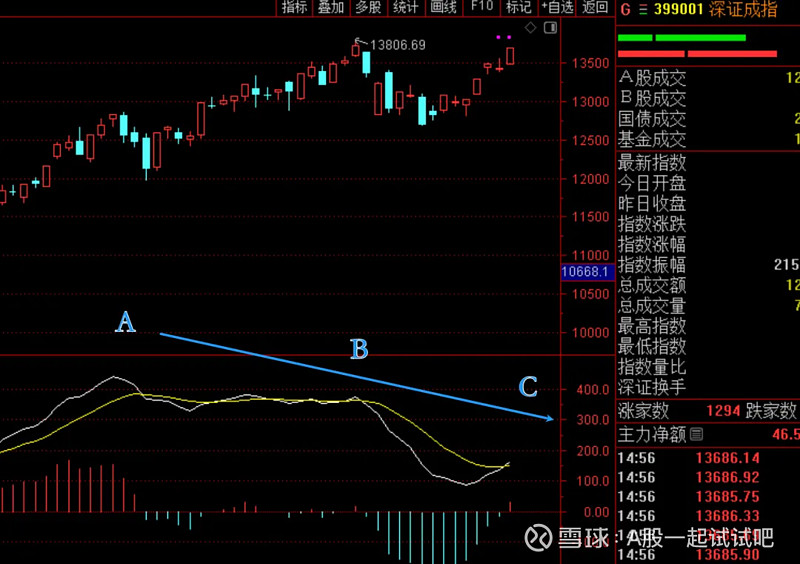Viewport: 800px width, 564px height.
Task: Click the diamond icon above chart
Action: point(531,28)
